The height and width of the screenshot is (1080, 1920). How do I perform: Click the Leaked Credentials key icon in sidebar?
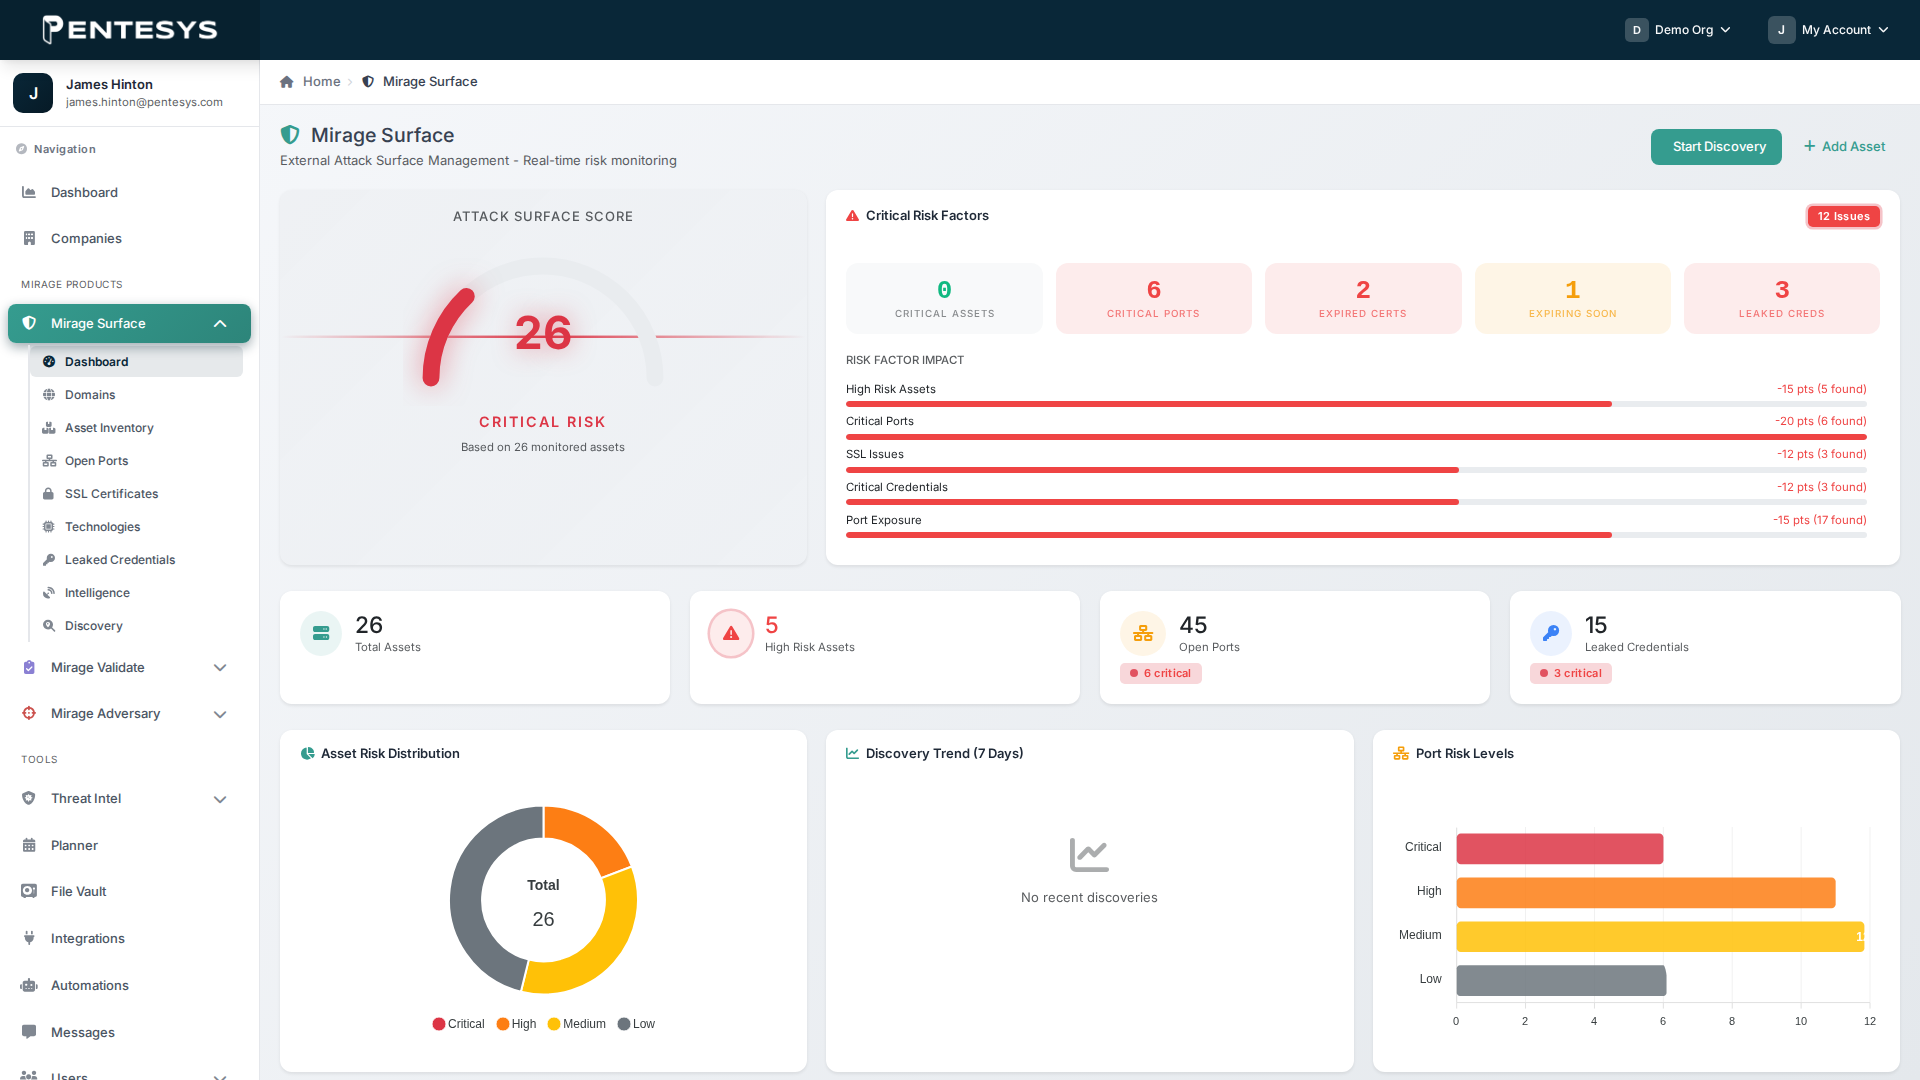pos(49,560)
